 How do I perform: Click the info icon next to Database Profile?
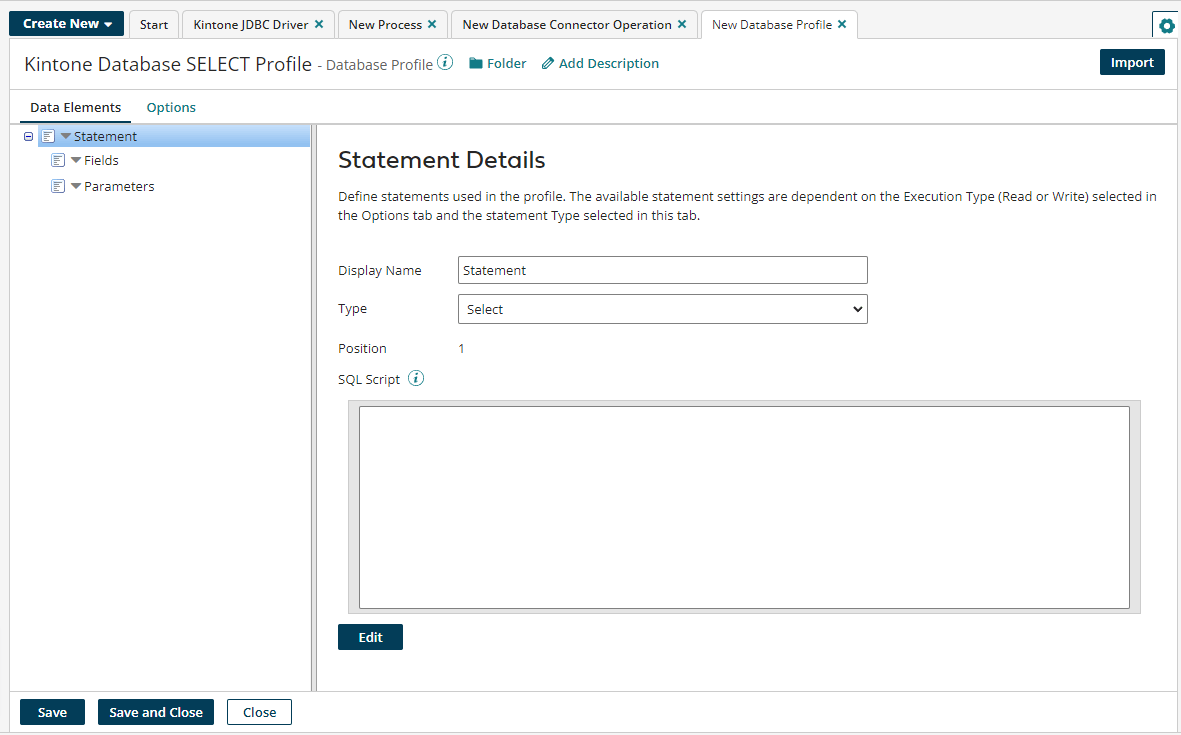click(x=446, y=63)
